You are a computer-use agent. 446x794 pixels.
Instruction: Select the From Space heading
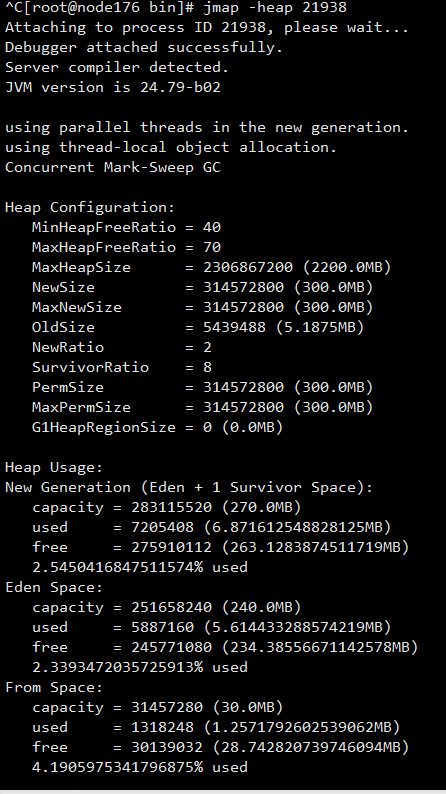54,687
